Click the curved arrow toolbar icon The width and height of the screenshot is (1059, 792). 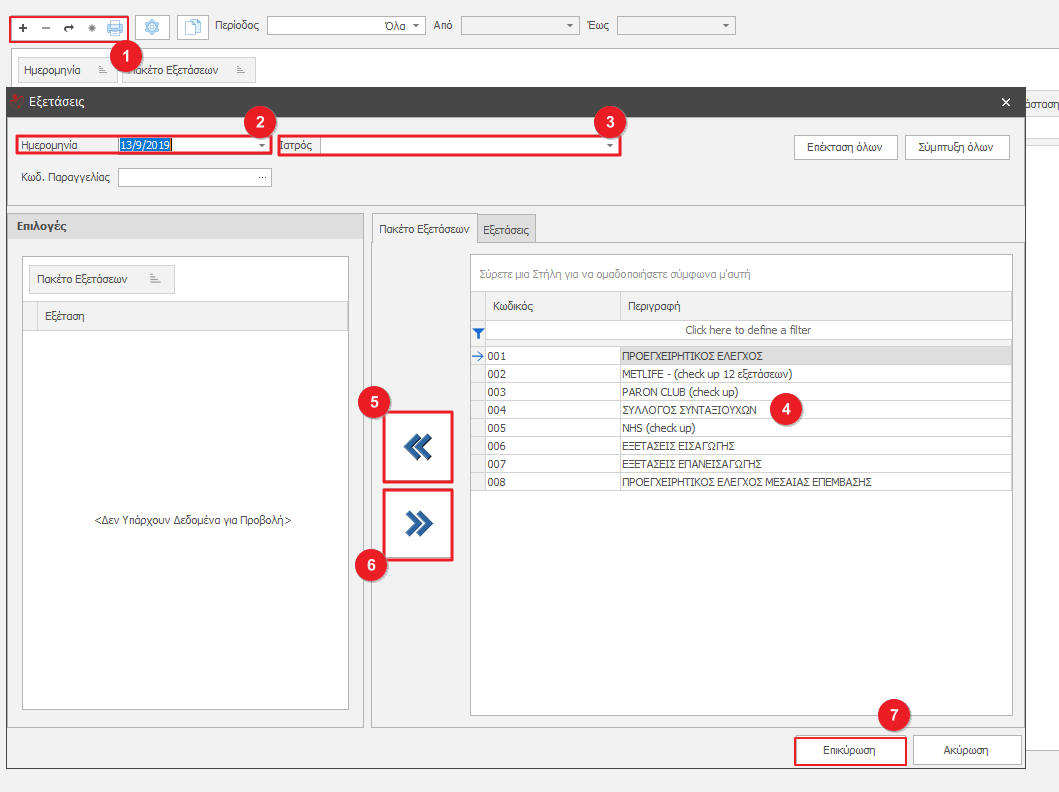pyautogui.click(x=69, y=28)
